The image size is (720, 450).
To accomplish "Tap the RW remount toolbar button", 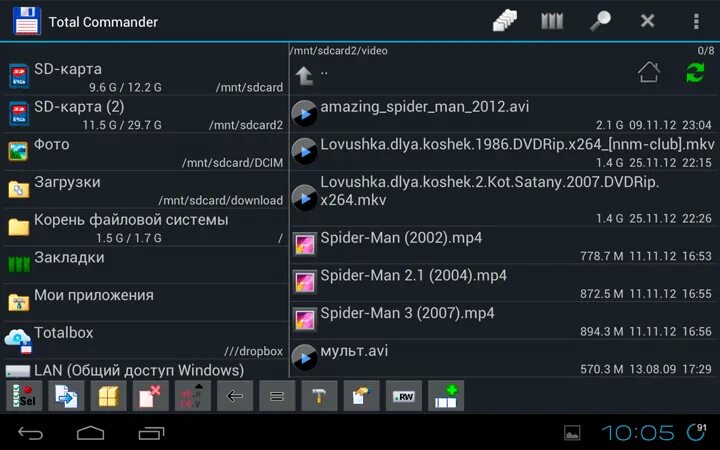I will 404,395.
